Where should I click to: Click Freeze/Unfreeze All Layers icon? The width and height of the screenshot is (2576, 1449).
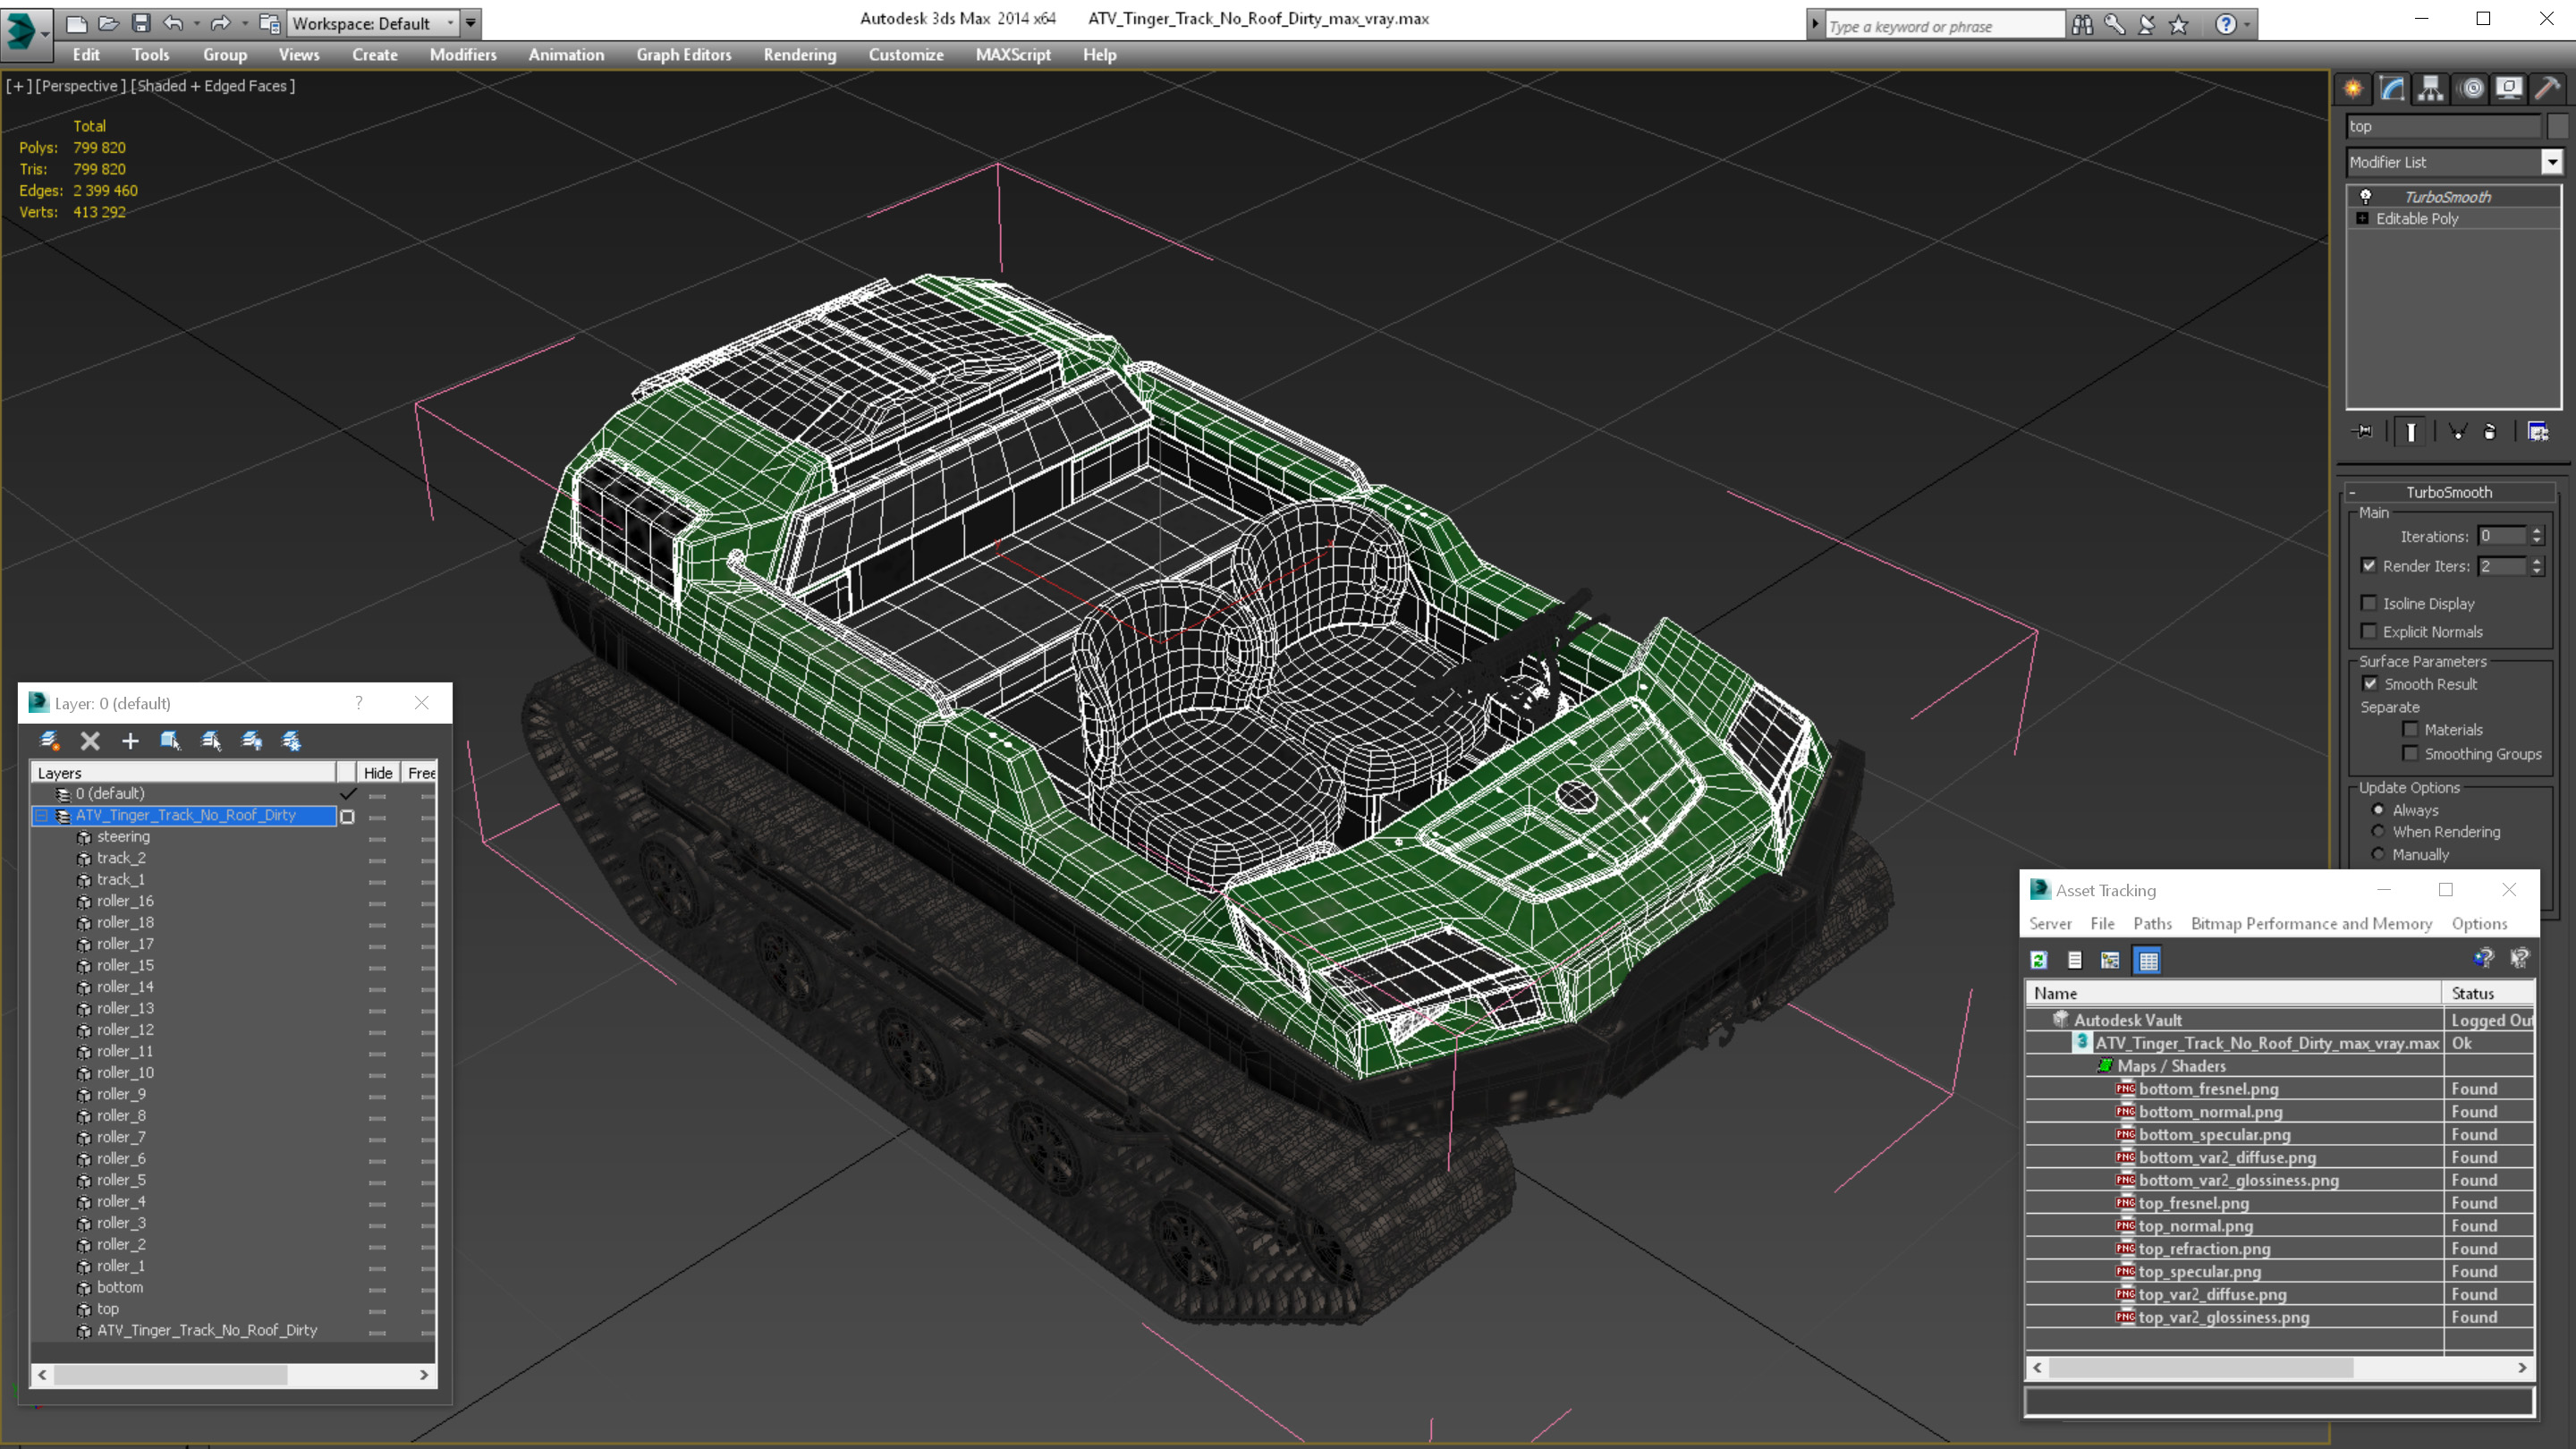[291, 741]
